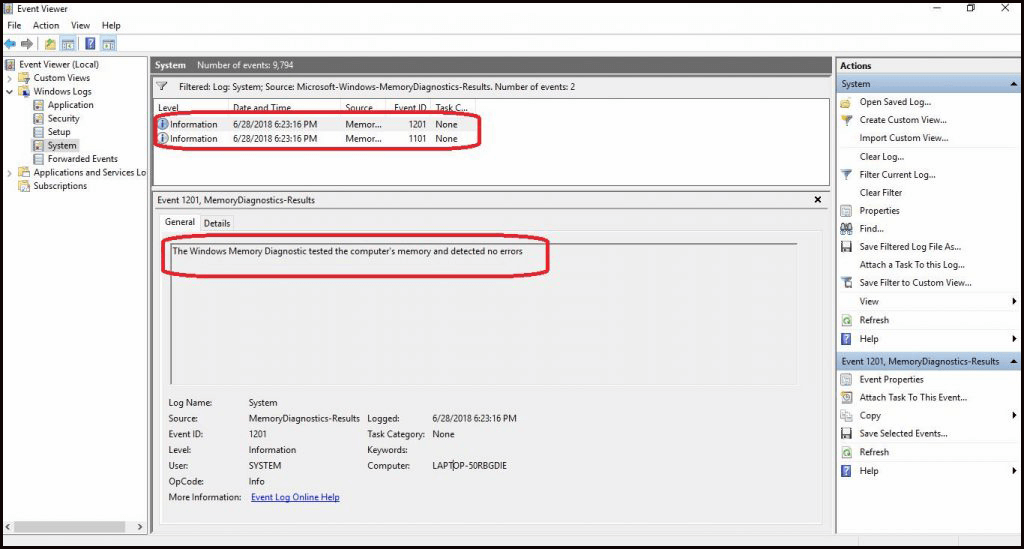Select the Setup log in tree
The height and width of the screenshot is (549, 1024).
point(59,132)
